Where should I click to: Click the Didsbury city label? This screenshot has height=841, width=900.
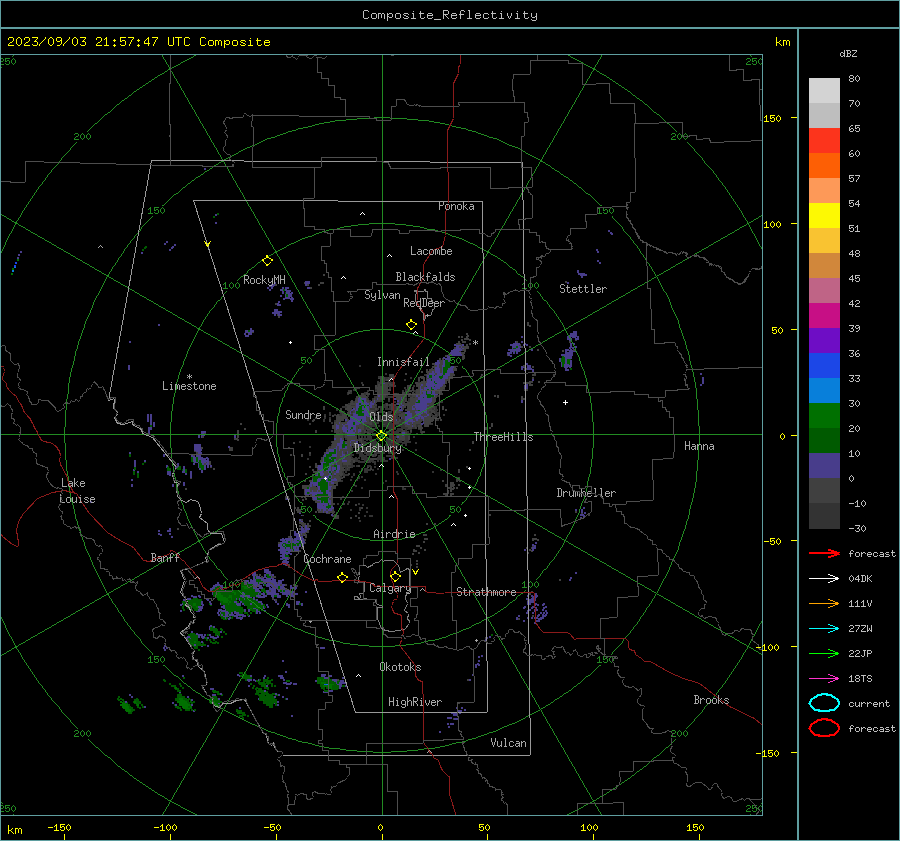coord(378,448)
